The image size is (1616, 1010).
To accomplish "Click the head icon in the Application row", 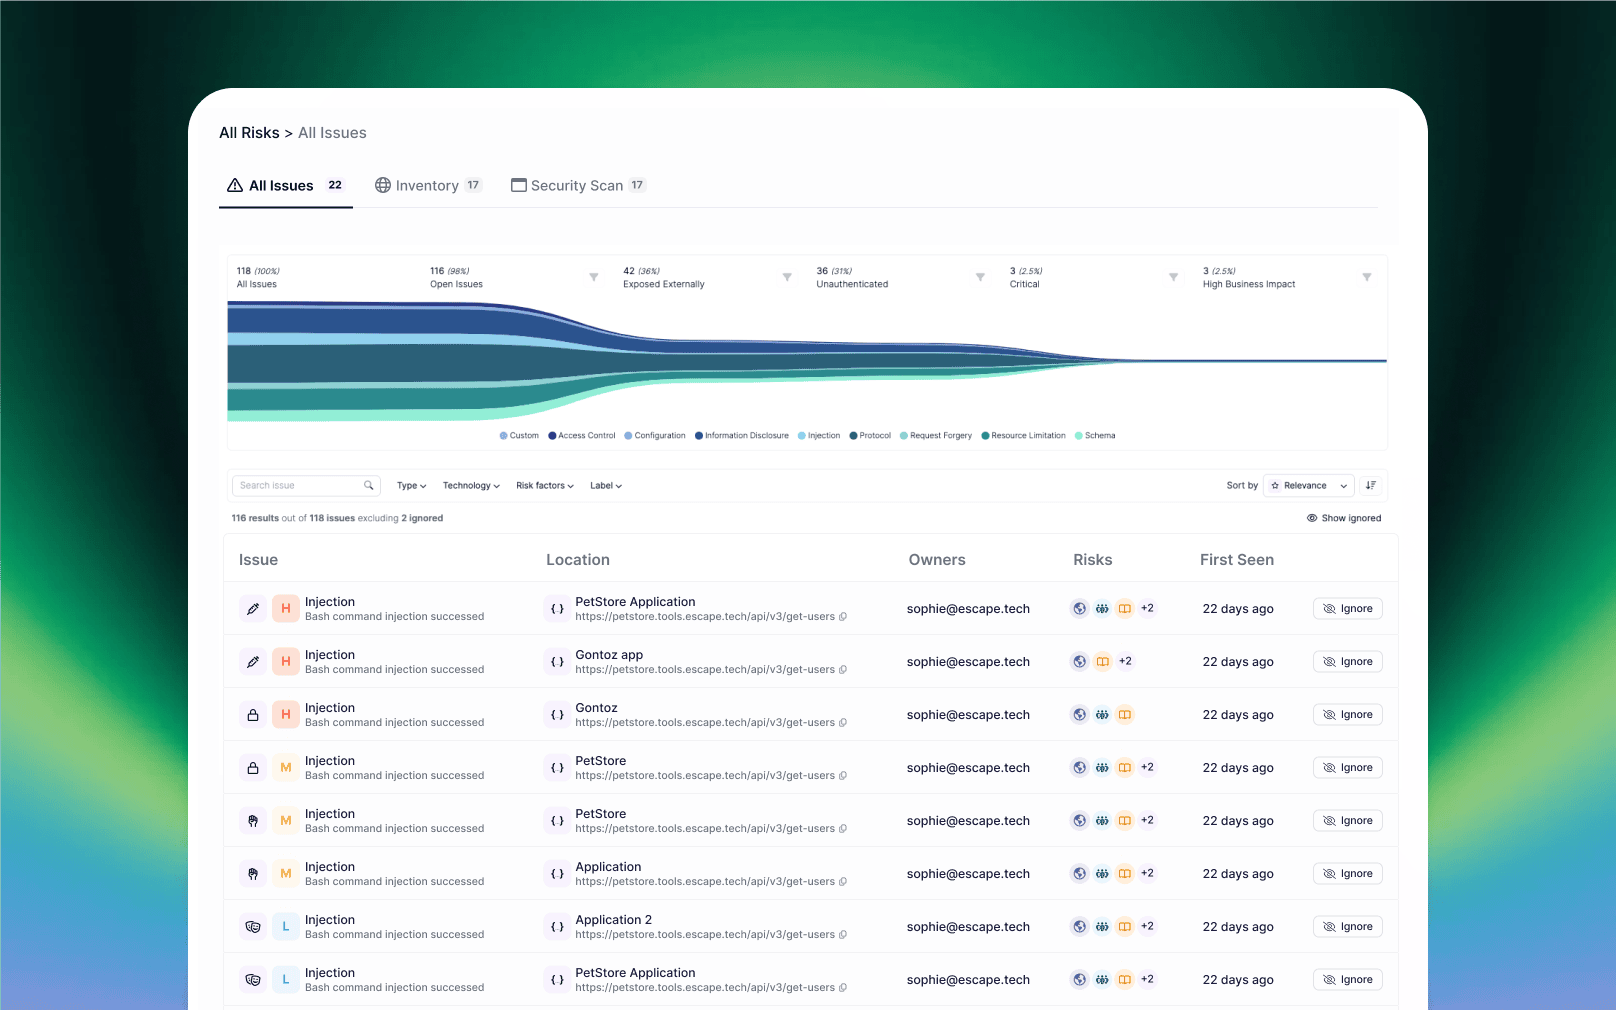I will (253, 874).
